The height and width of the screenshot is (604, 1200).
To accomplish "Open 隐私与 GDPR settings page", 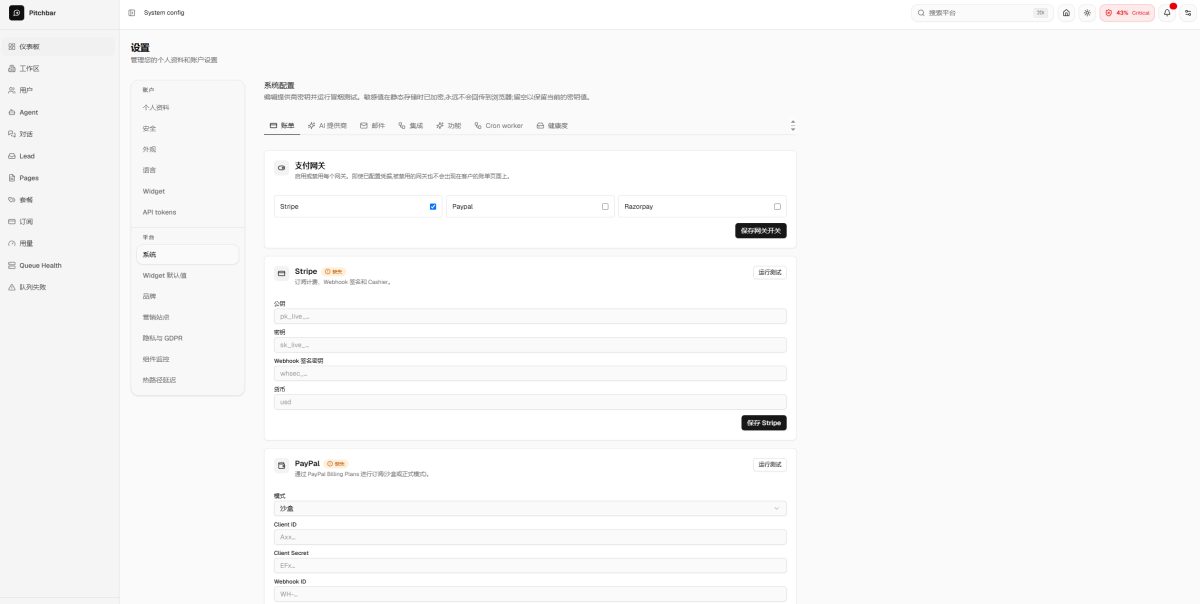I will pyautogui.click(x=188, y=338).
